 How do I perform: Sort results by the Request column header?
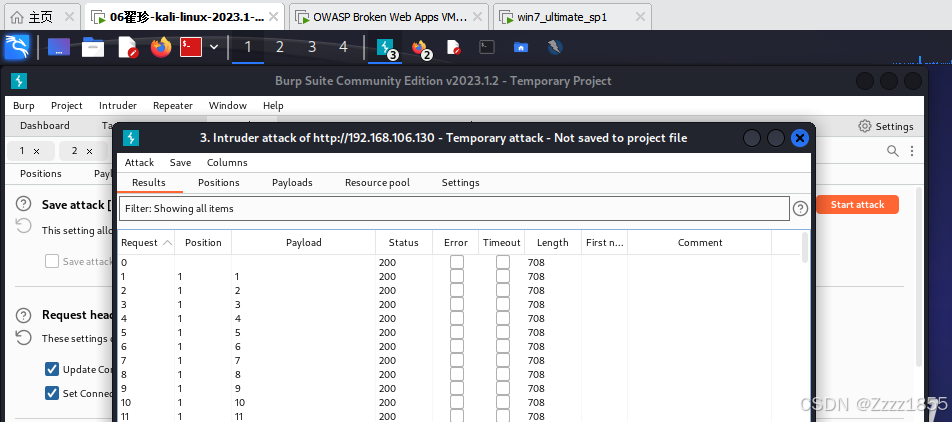pos(146,242)
